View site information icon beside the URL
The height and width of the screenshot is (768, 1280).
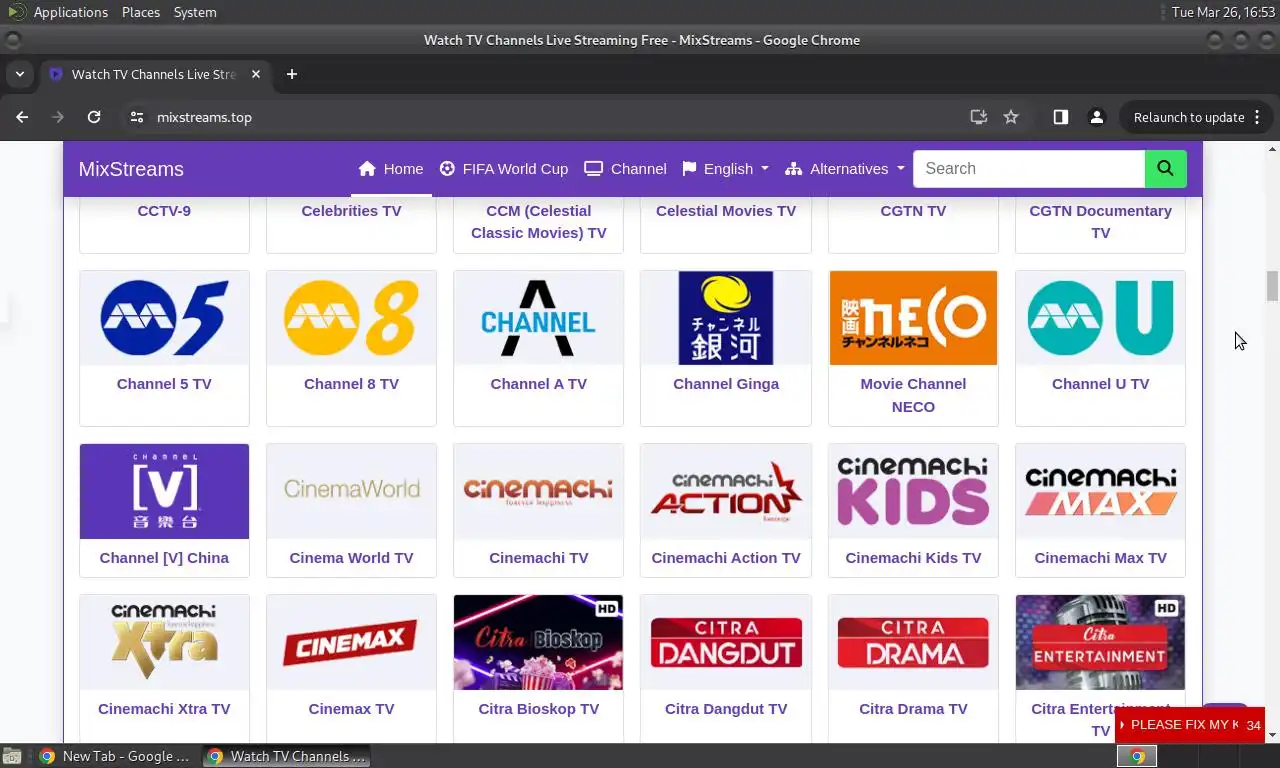137,117
